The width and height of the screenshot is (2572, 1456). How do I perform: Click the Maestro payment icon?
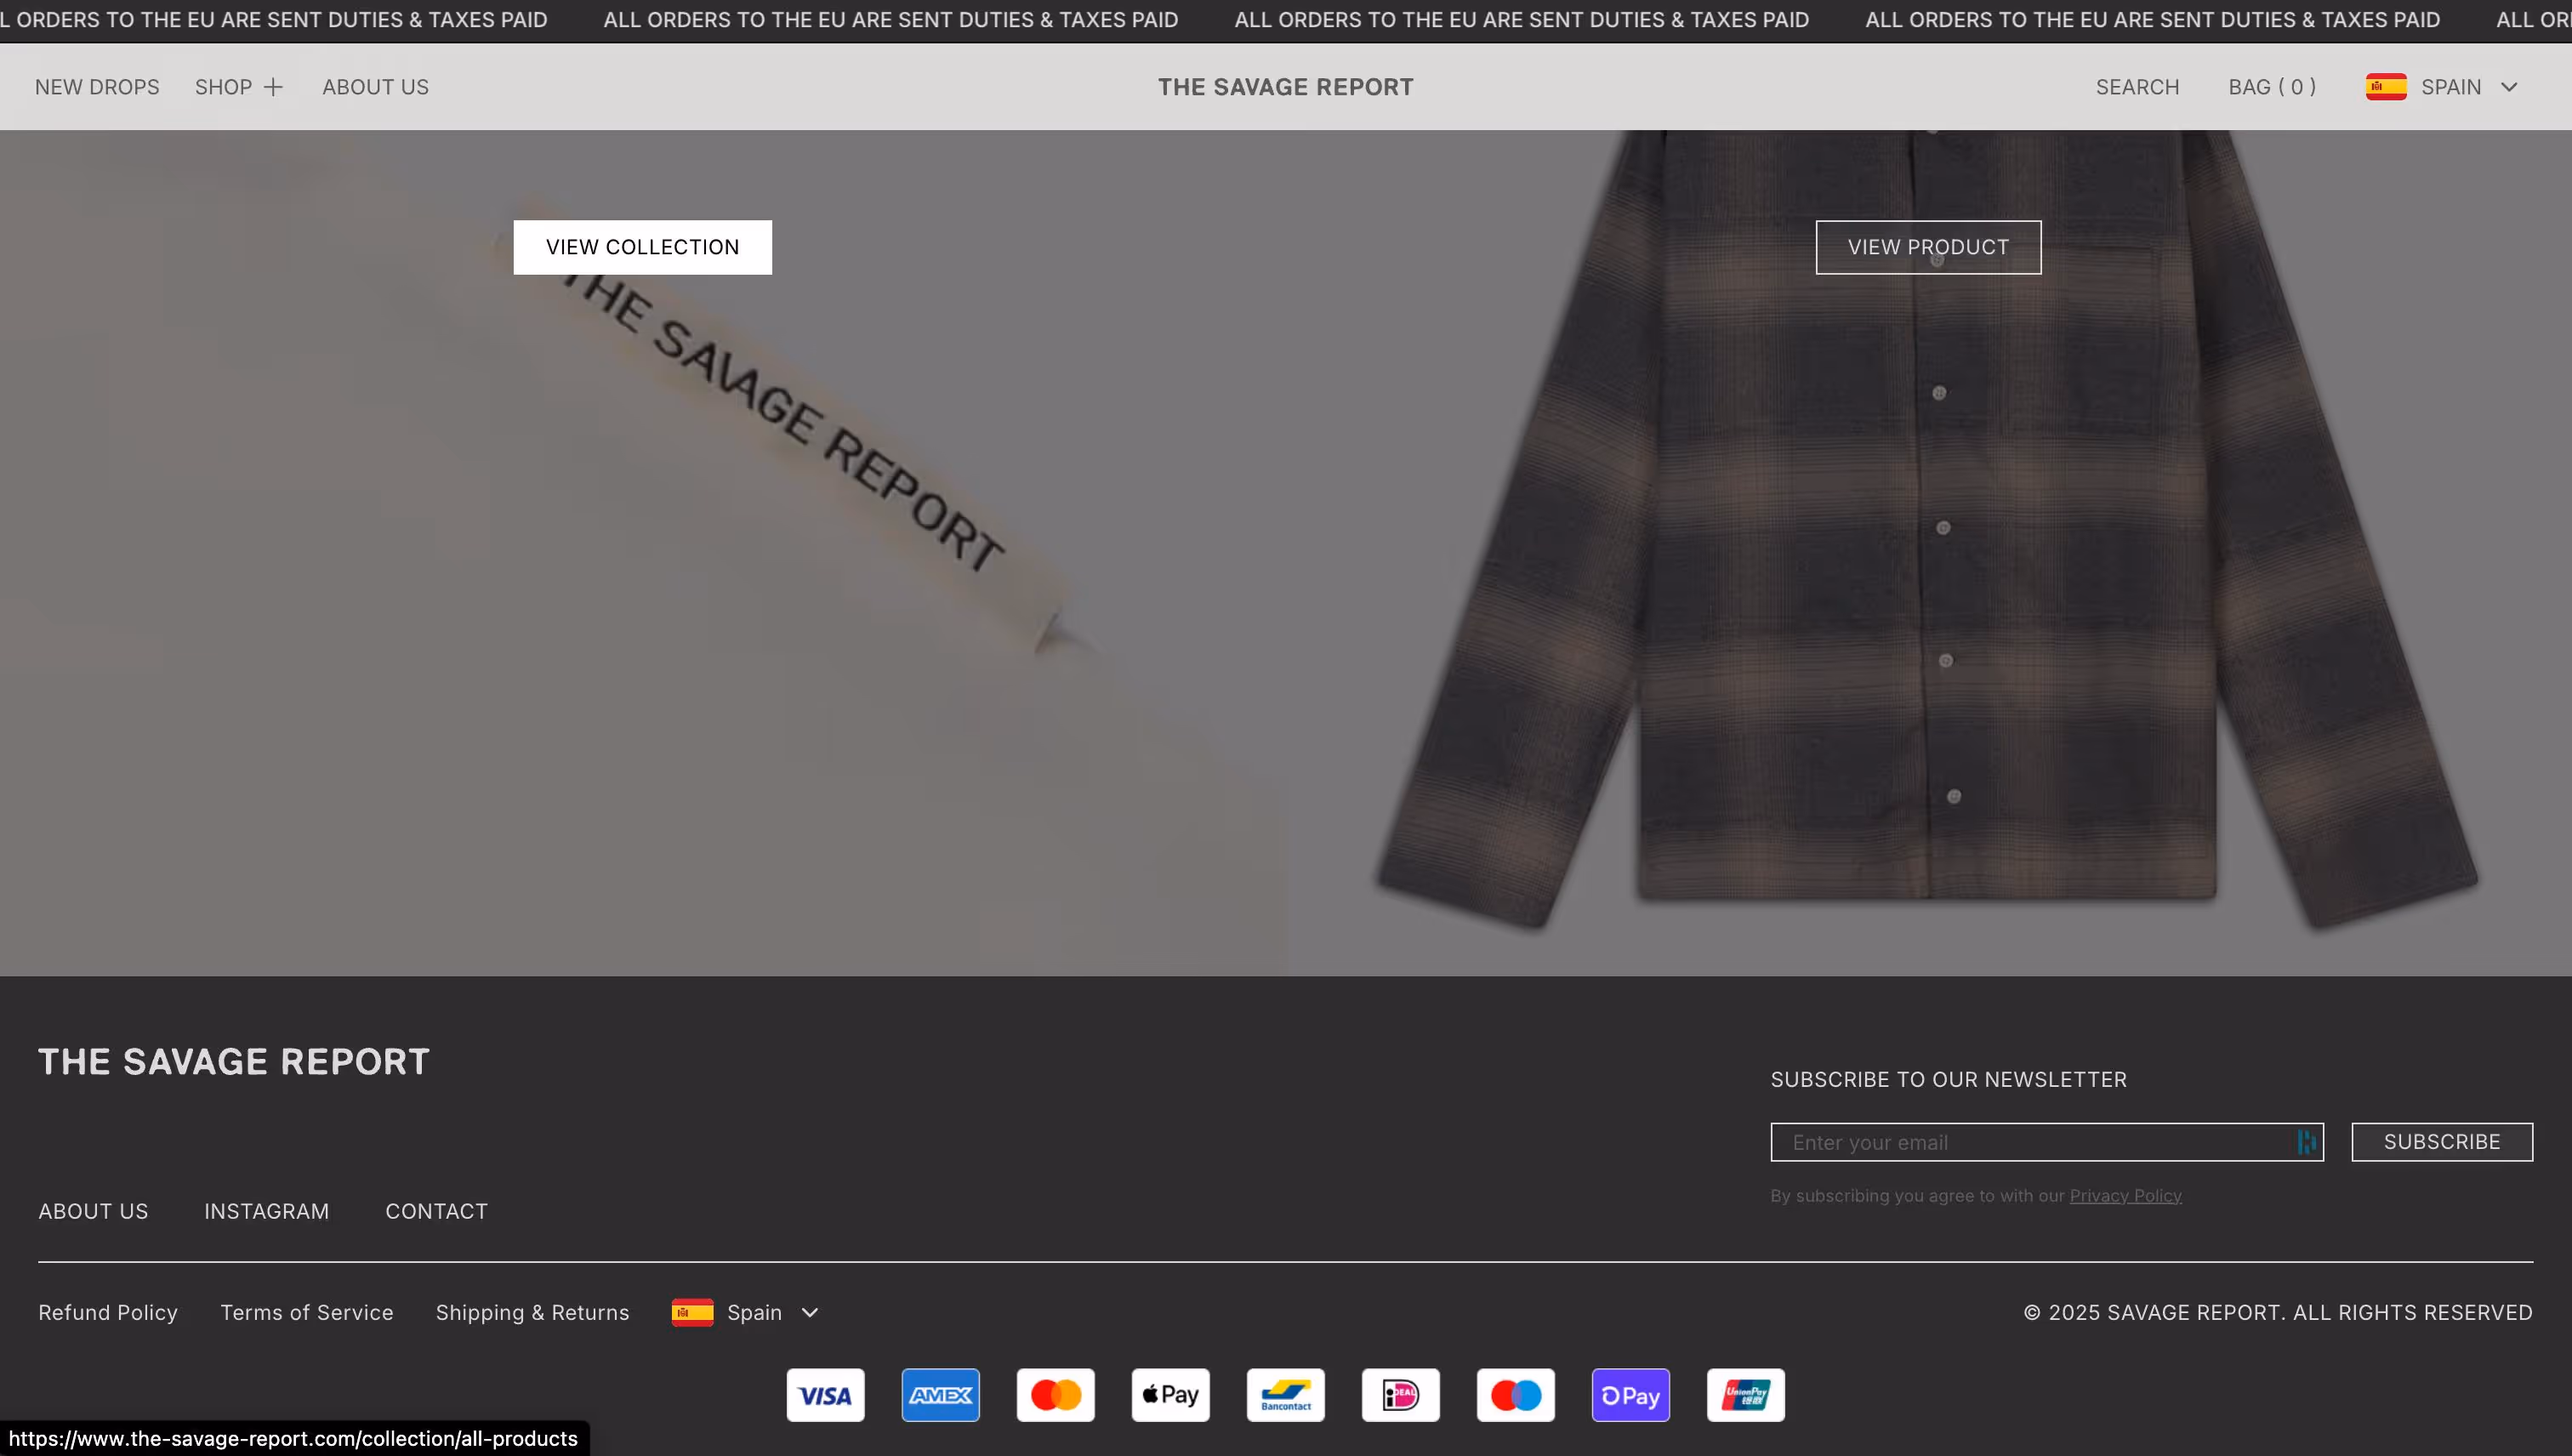tap(1515, 1395)
